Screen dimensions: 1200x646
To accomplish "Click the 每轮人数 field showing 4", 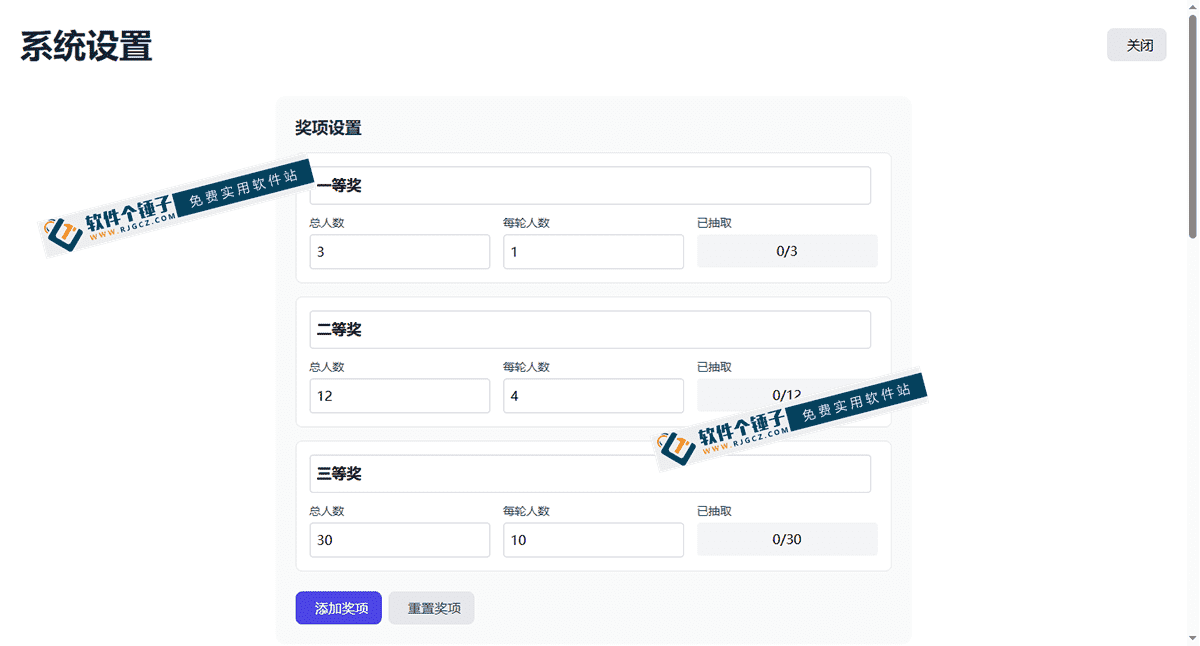I will point(593,395).
